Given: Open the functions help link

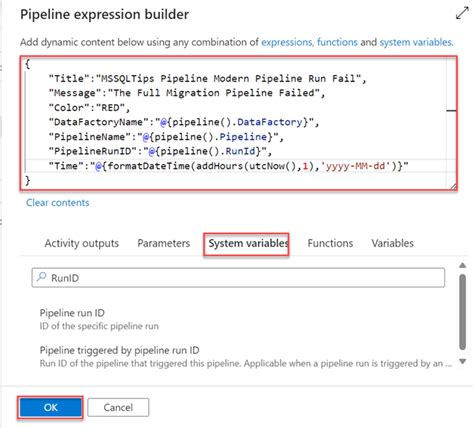Looking at the screenshot, I should tap(337, 42).
